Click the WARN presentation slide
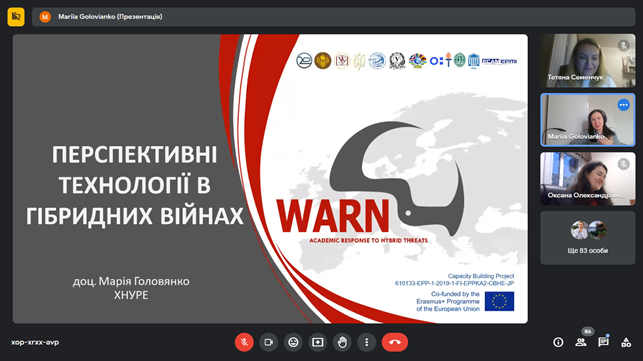 pyautogui.click(x=270, y=179)
